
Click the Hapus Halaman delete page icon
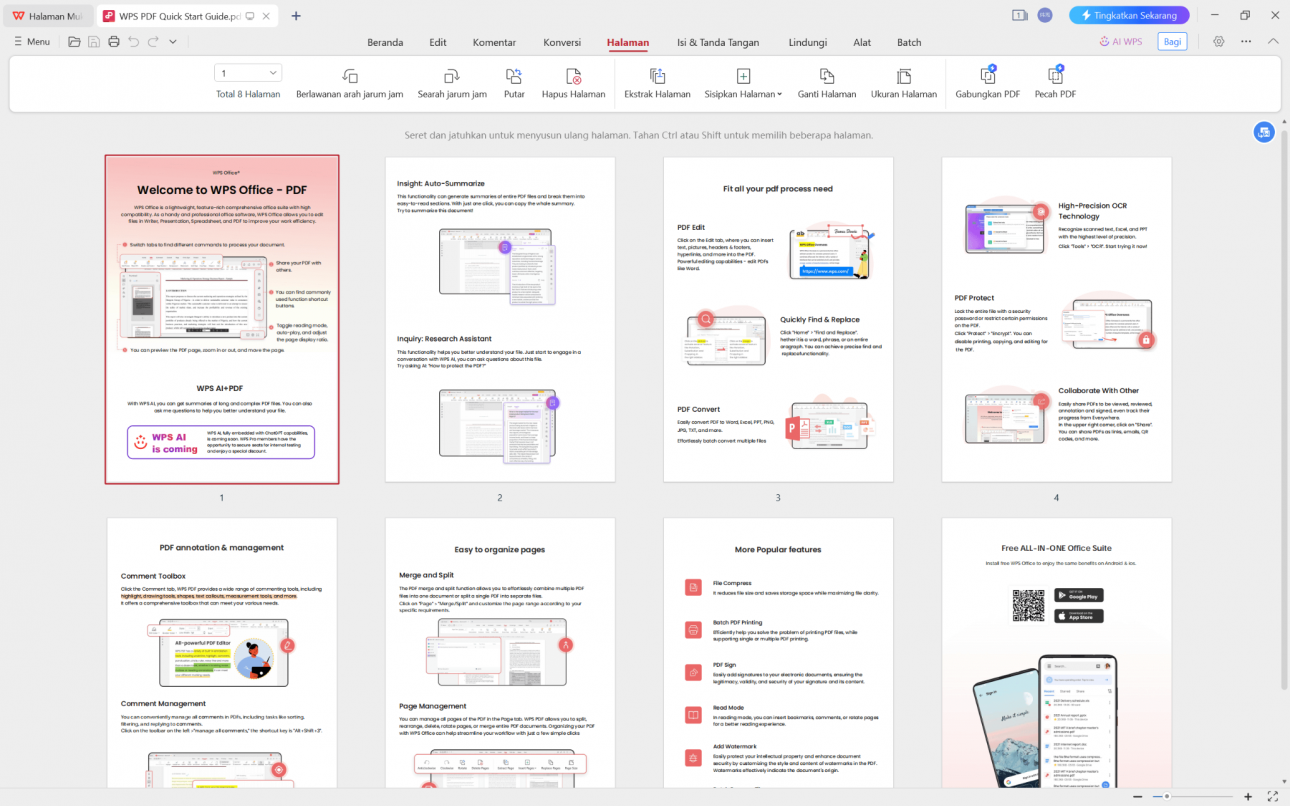click(573, 74)
